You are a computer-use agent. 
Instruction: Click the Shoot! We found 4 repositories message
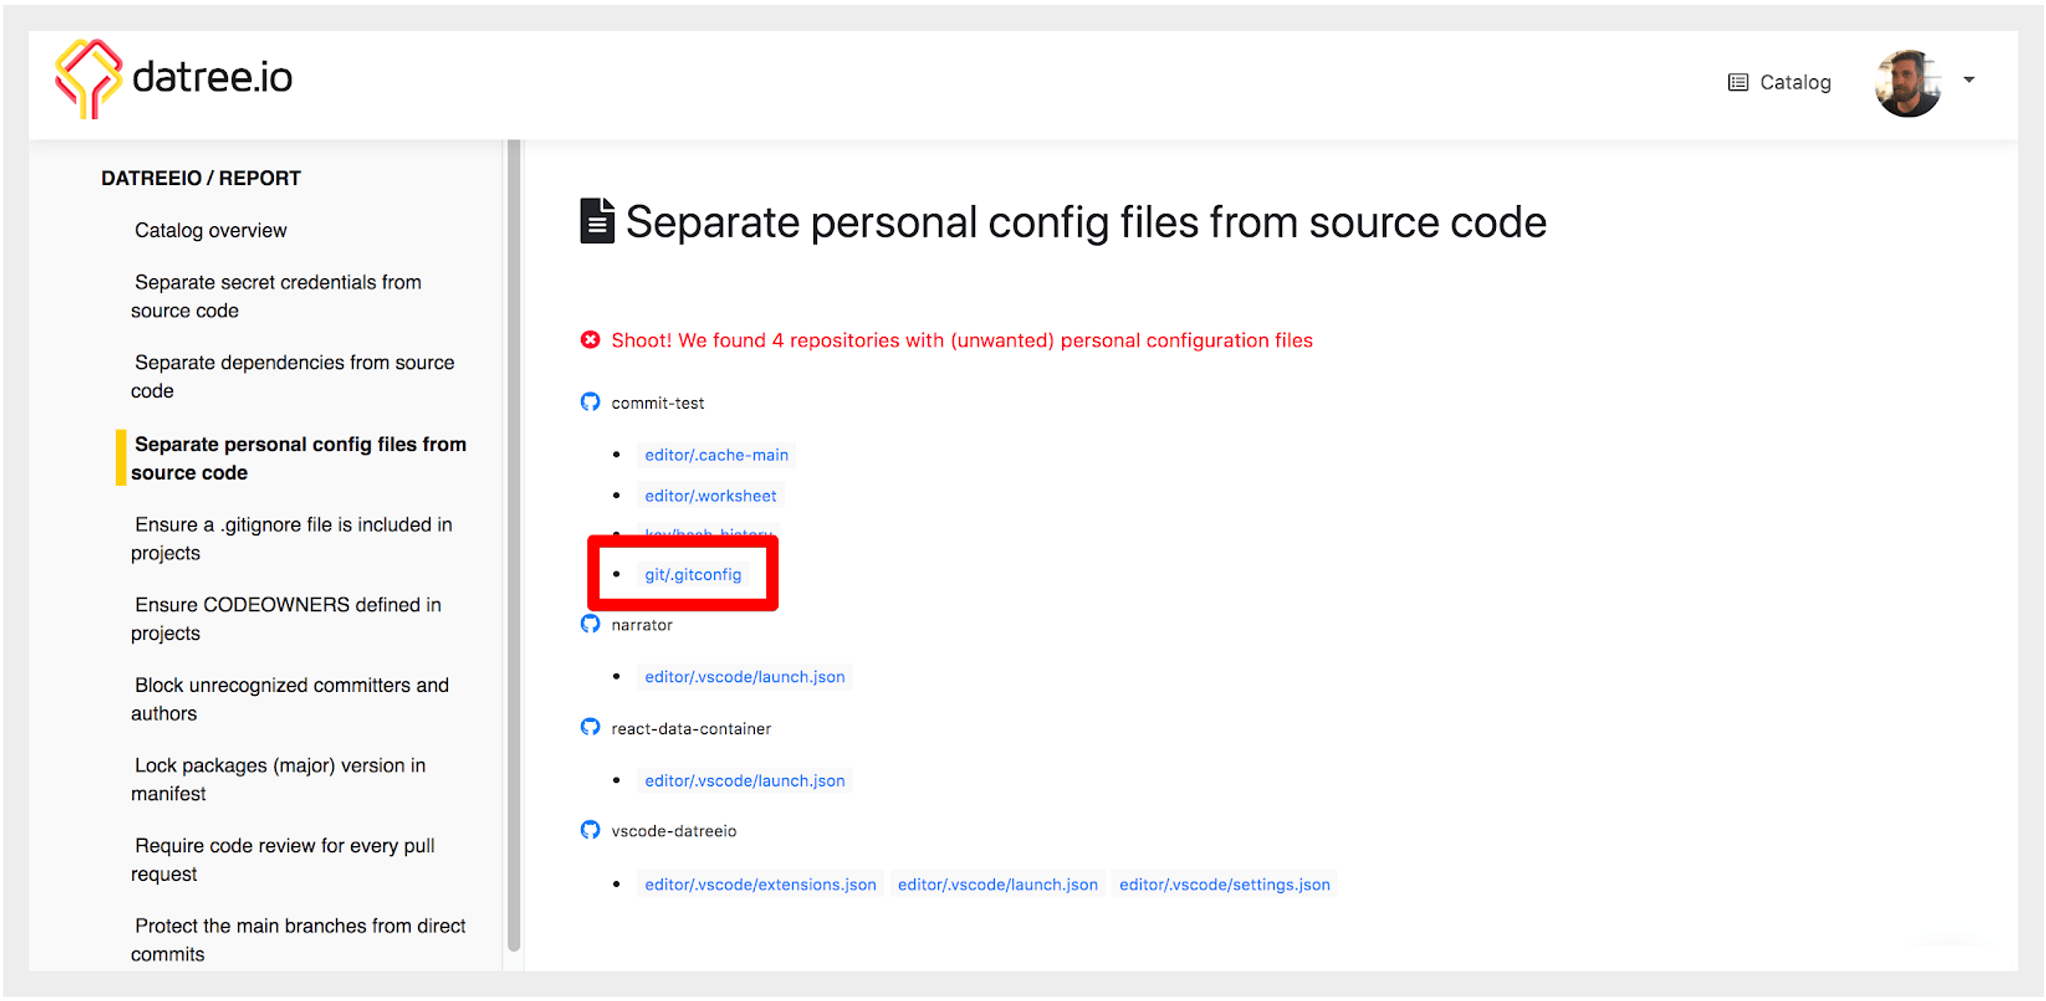coord(962,341)
